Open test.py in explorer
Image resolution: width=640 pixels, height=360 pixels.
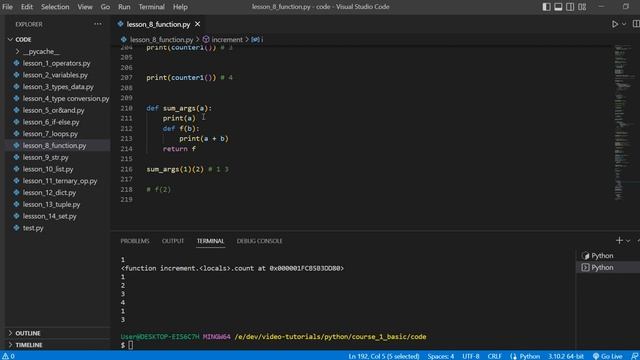[x=57, y=228]
